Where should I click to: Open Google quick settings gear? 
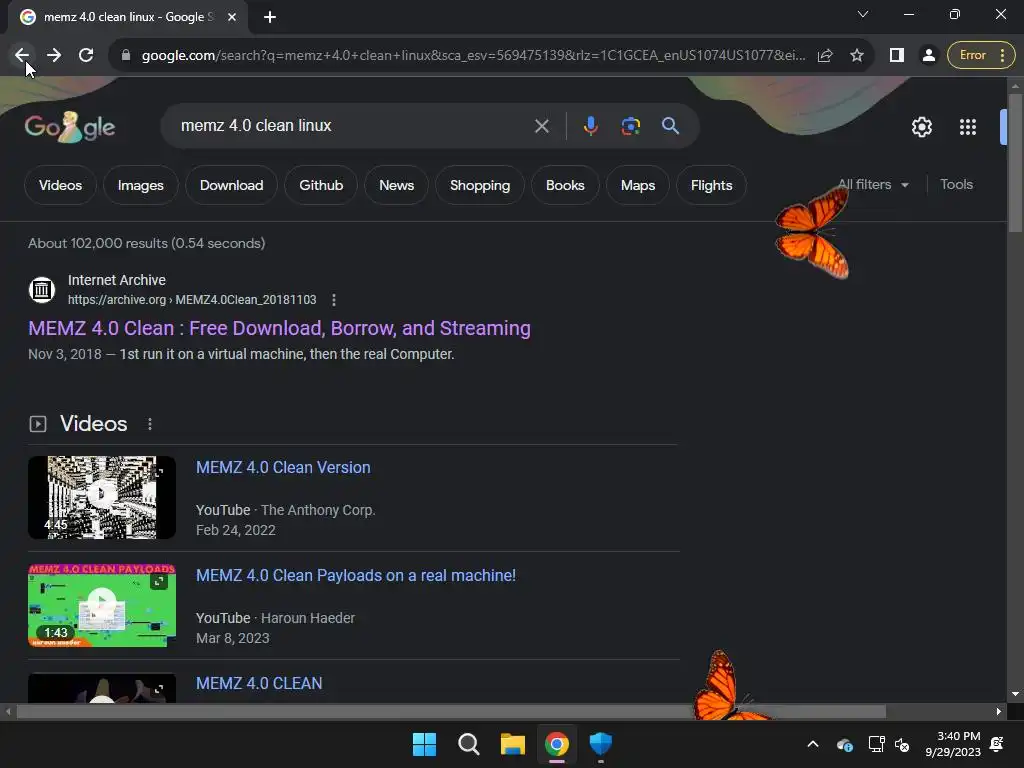click(x=921, y=127)
